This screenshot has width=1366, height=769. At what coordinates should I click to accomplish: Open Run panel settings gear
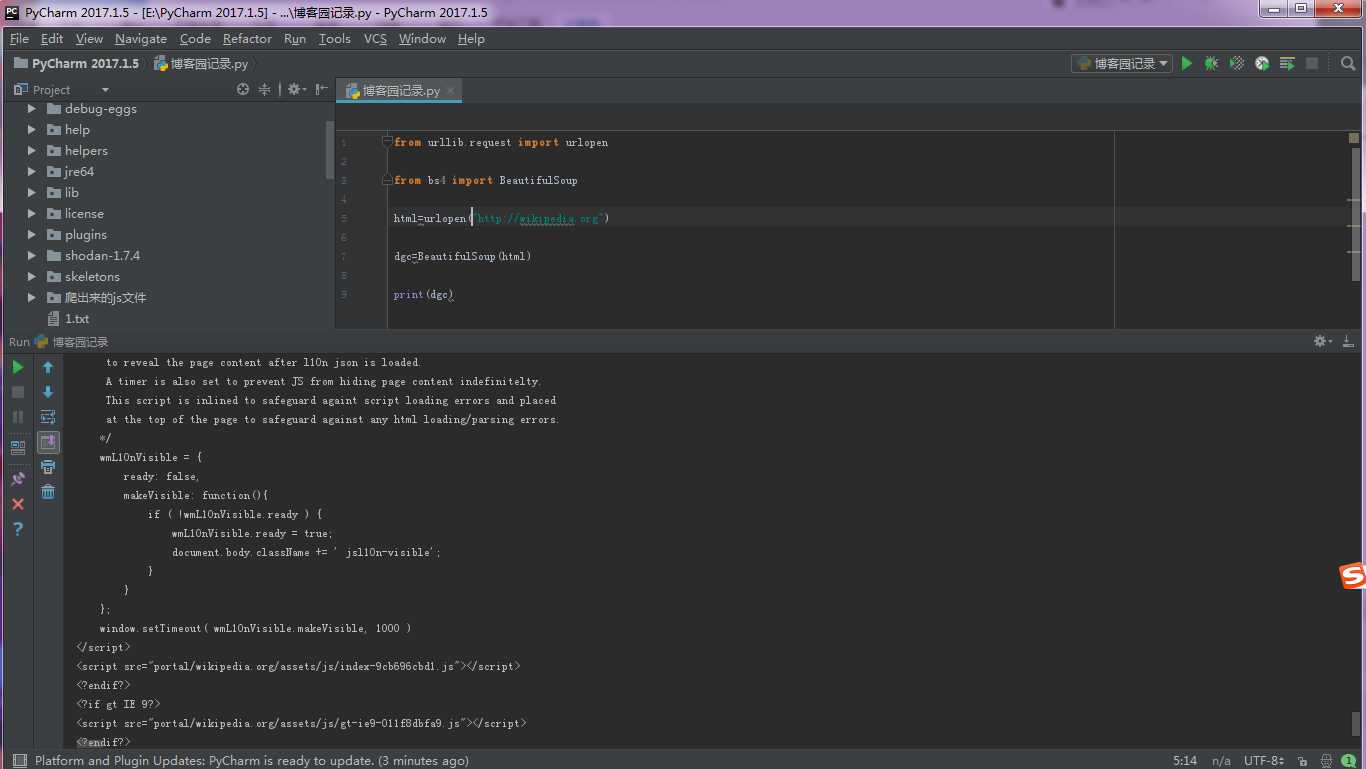pyautogui.click(x=1322, y=341)
